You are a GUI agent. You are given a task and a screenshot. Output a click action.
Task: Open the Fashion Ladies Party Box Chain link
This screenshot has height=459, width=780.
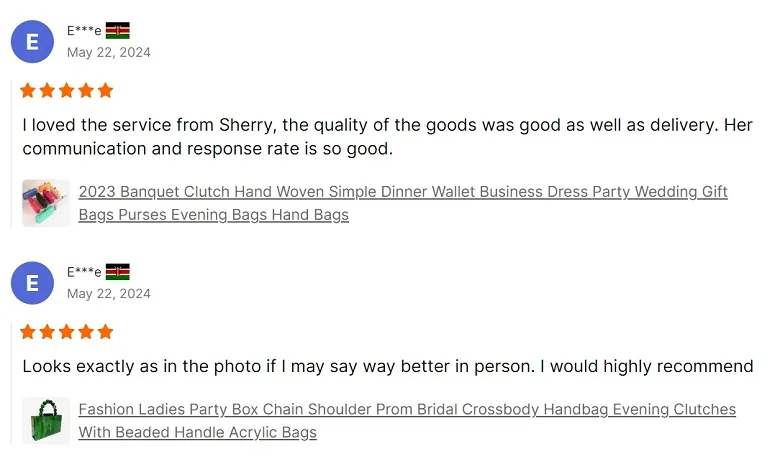click(x=406, y=410)
